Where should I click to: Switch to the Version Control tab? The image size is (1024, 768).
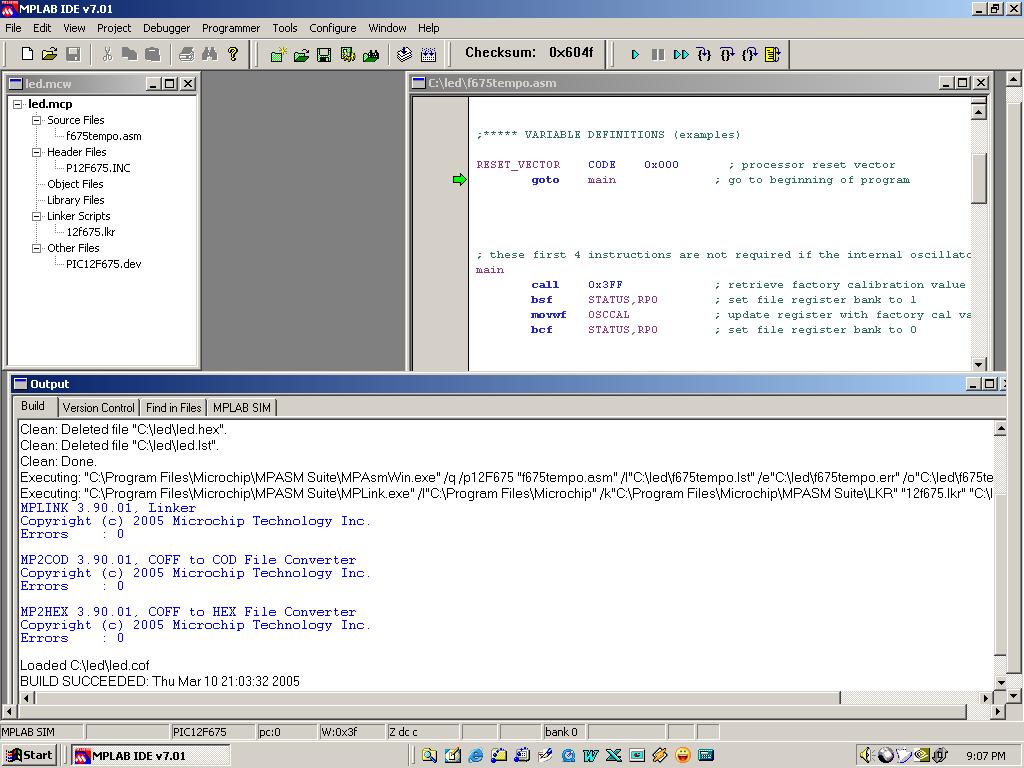coord(98,407)
